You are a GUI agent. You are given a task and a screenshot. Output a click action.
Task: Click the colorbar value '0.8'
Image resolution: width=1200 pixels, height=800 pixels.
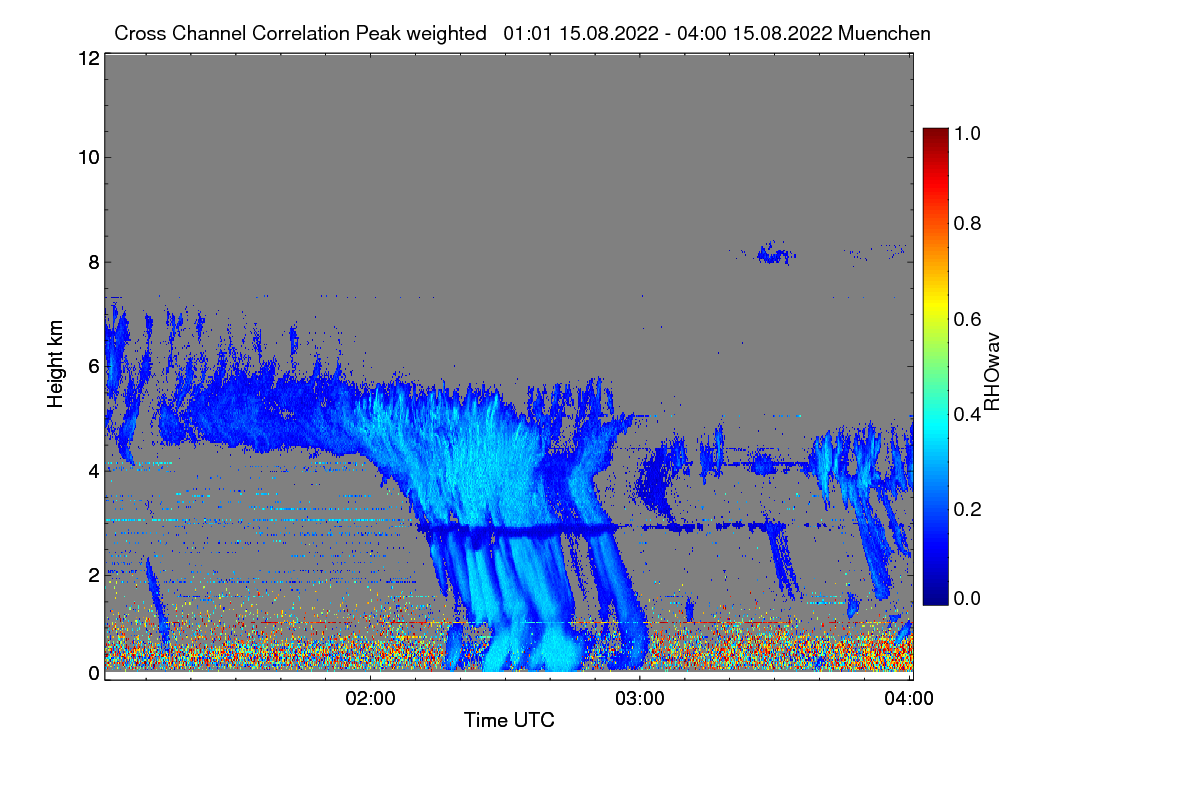coord(967,224)
